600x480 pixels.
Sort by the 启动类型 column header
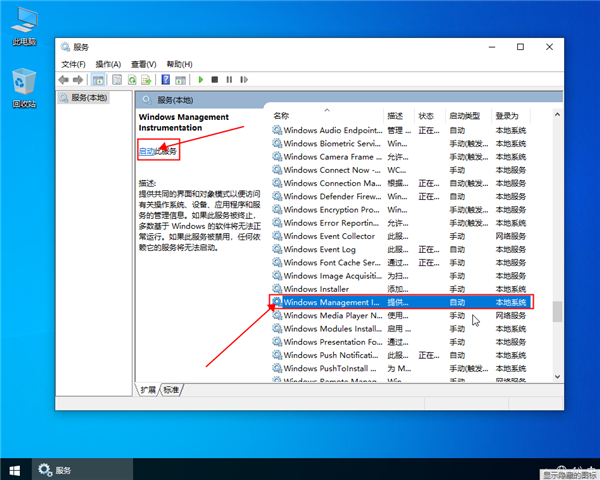point(464,115)
